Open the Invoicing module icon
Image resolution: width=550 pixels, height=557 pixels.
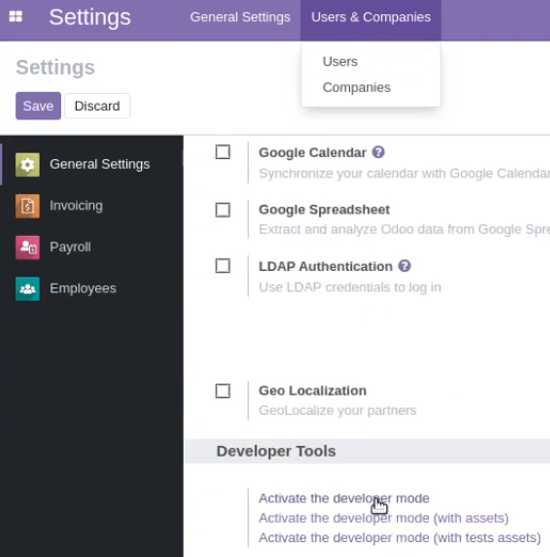coord(27,206)
